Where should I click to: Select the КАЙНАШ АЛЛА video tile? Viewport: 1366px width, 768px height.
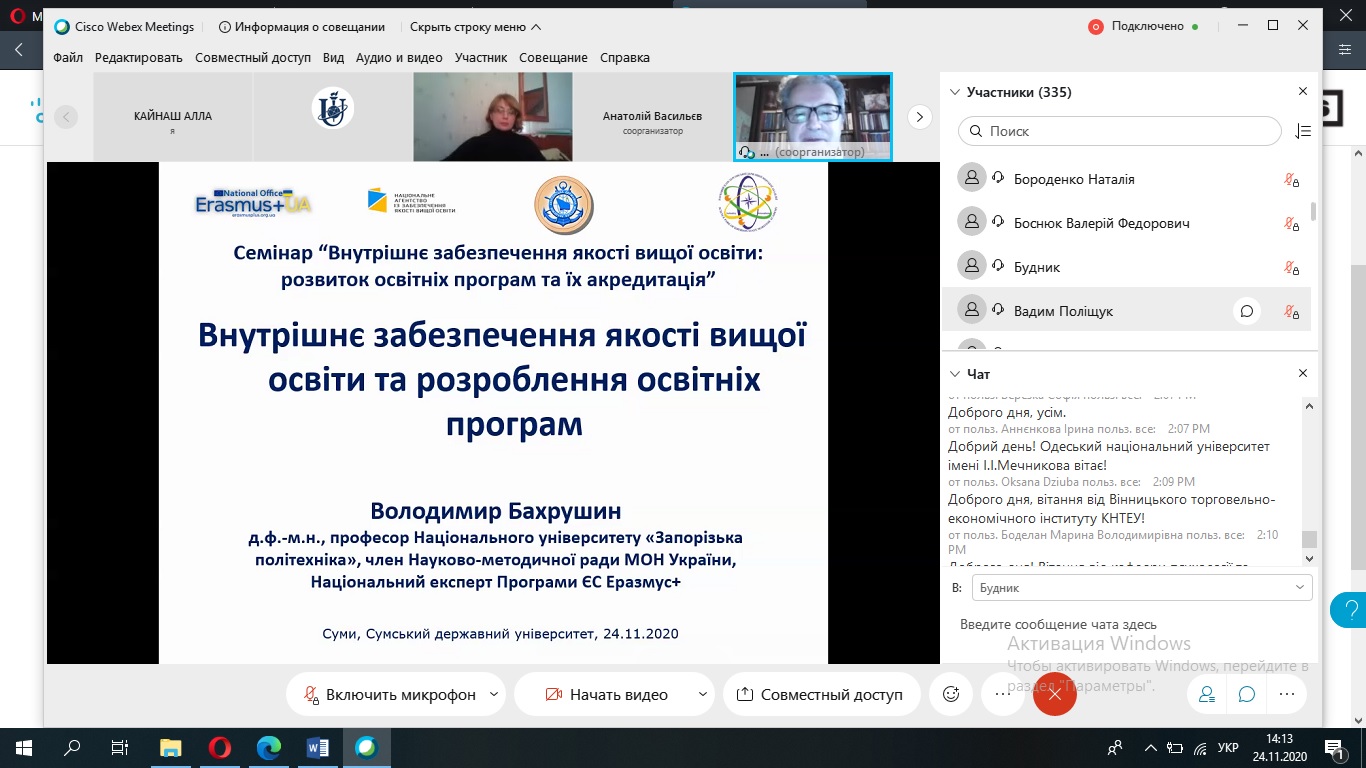pos(173,117)
